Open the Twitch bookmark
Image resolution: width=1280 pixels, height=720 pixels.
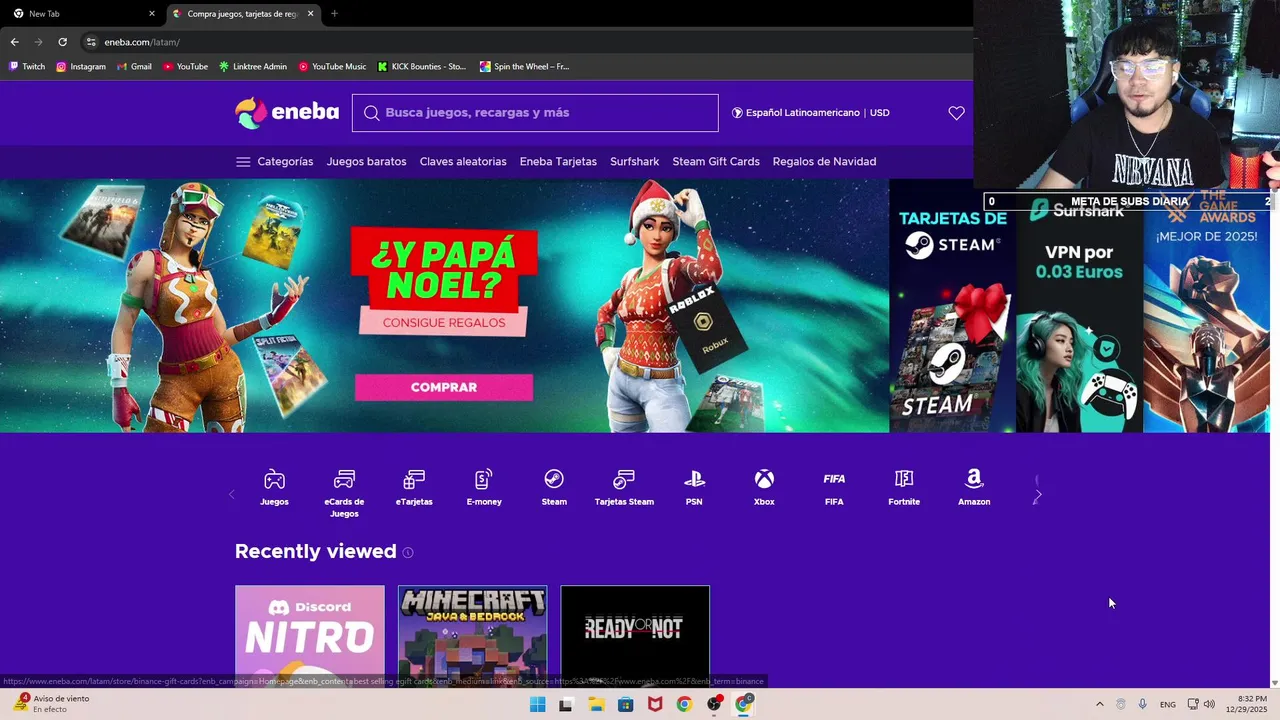coord(27,67)
